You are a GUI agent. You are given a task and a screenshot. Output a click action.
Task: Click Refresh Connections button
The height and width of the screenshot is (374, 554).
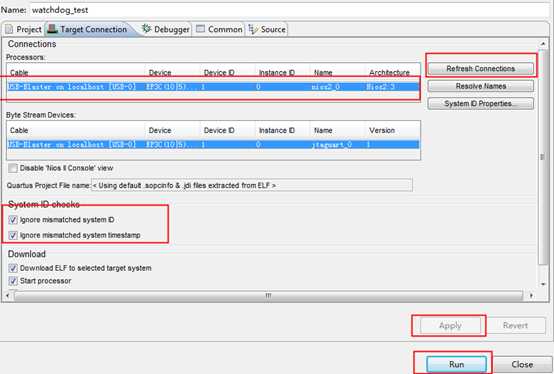481,69
